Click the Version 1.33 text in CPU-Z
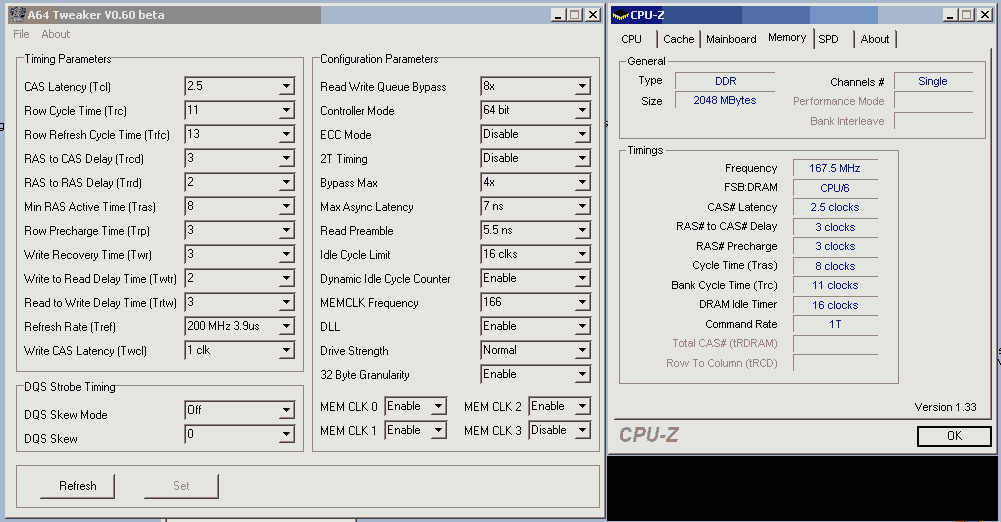The width and height of the screenshot is (1001, 522). coord(945,407)
